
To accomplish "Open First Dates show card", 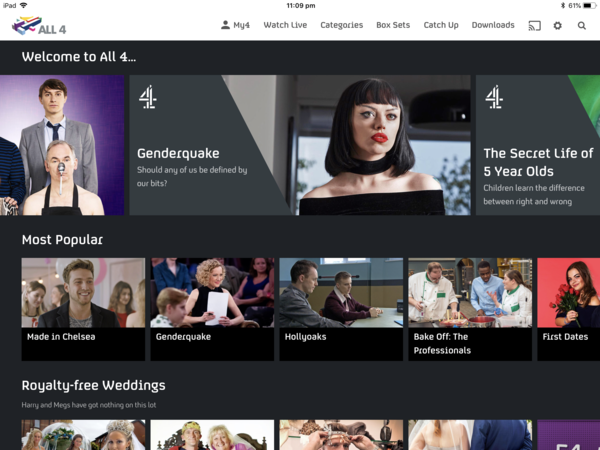I will 569,309.
